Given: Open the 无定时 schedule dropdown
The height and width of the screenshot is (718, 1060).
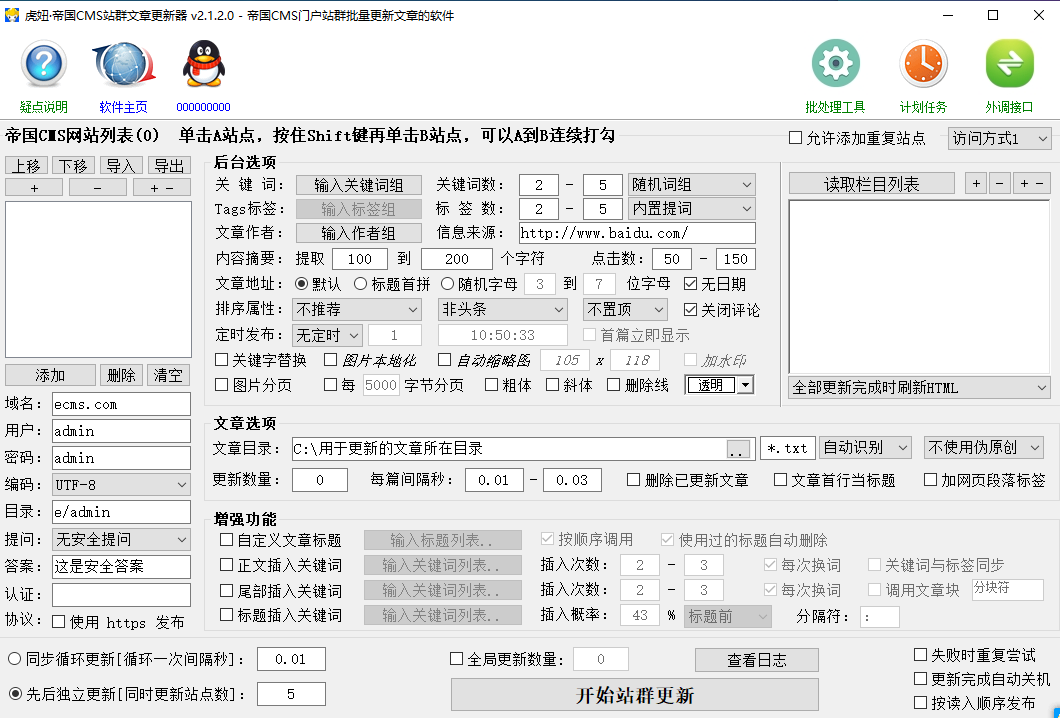Looking at the screenshot, I should tap(327, 335).
